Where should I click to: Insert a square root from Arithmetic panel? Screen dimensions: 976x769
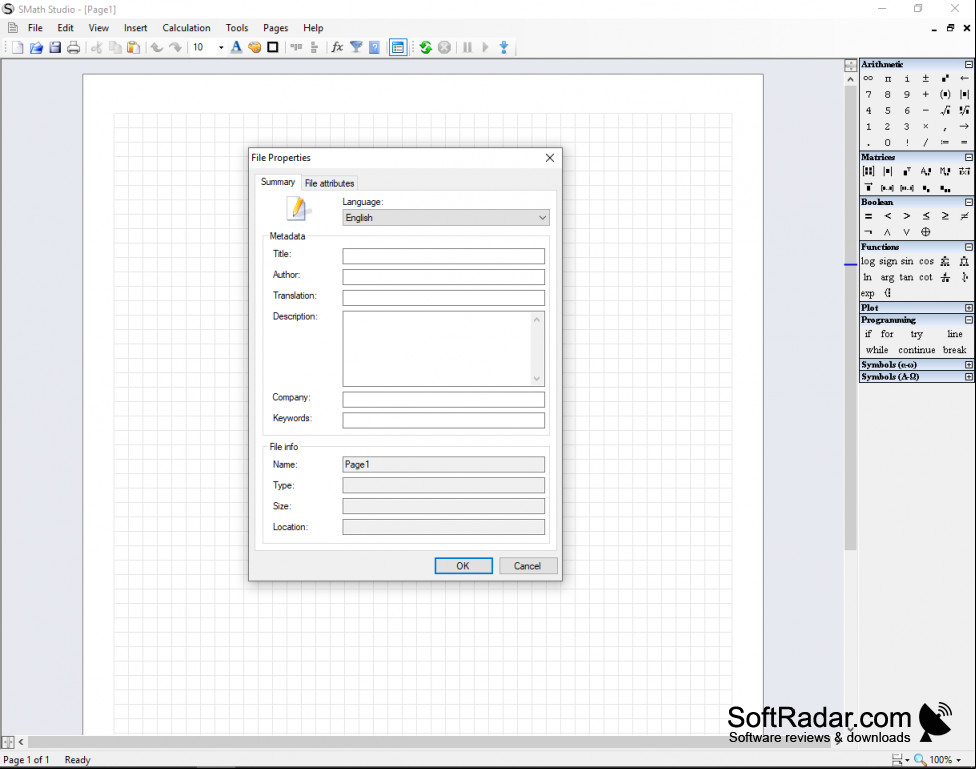click(x=945, y=111)
